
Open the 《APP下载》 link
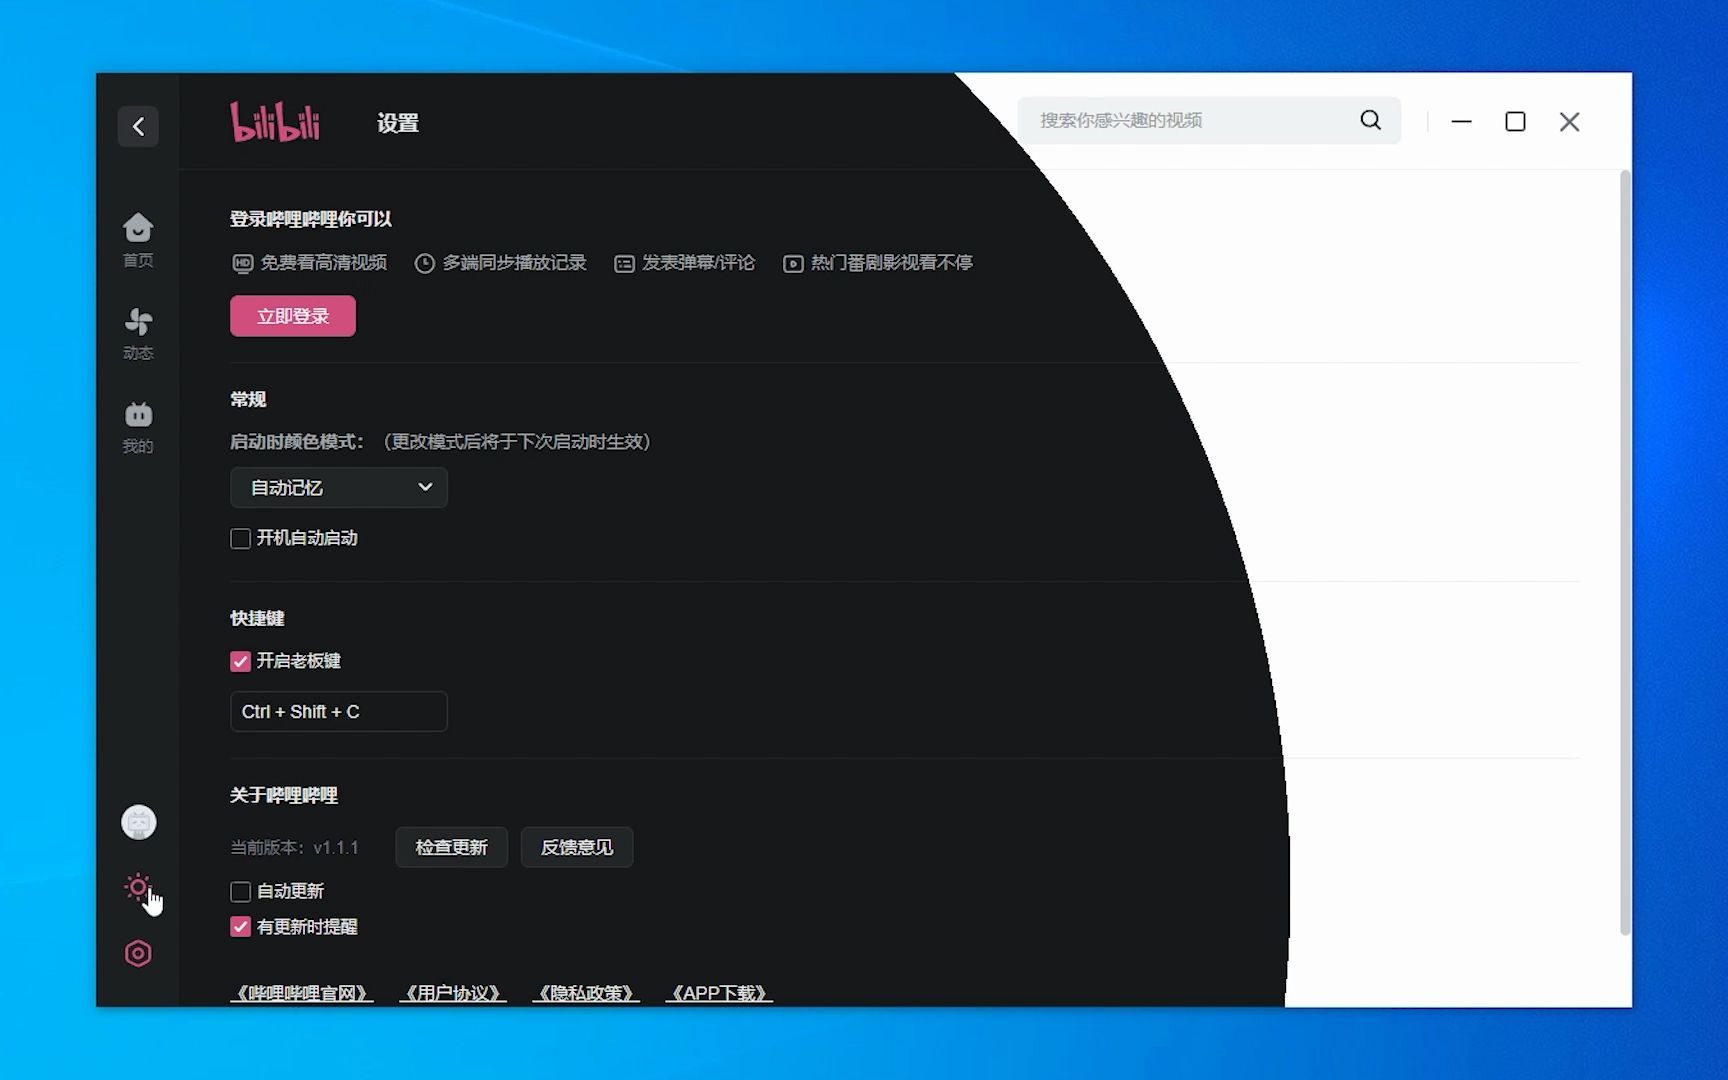tap(719, 993)
